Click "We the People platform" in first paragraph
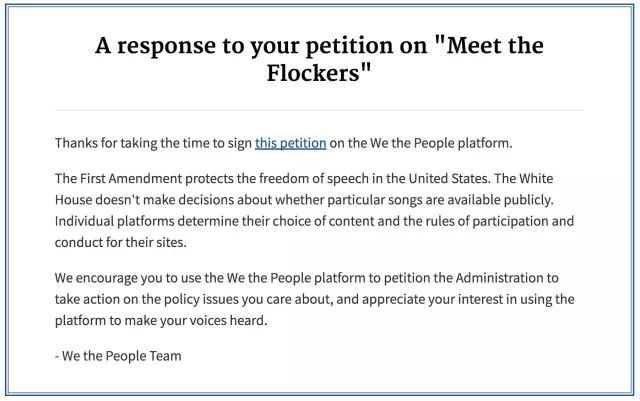 (x=440, y=143)
